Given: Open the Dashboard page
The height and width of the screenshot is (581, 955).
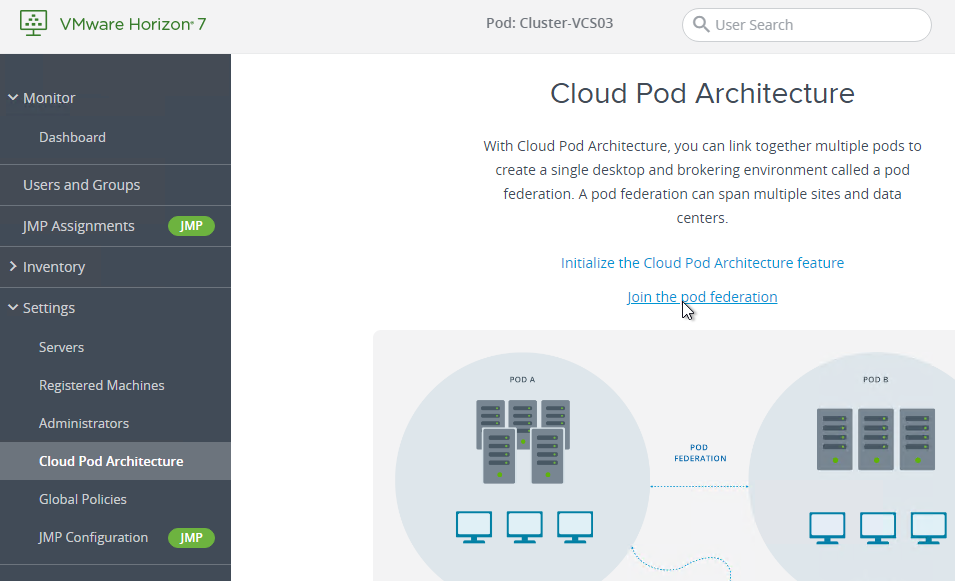Looking at the screenshot, I should [x=72, y=138].
